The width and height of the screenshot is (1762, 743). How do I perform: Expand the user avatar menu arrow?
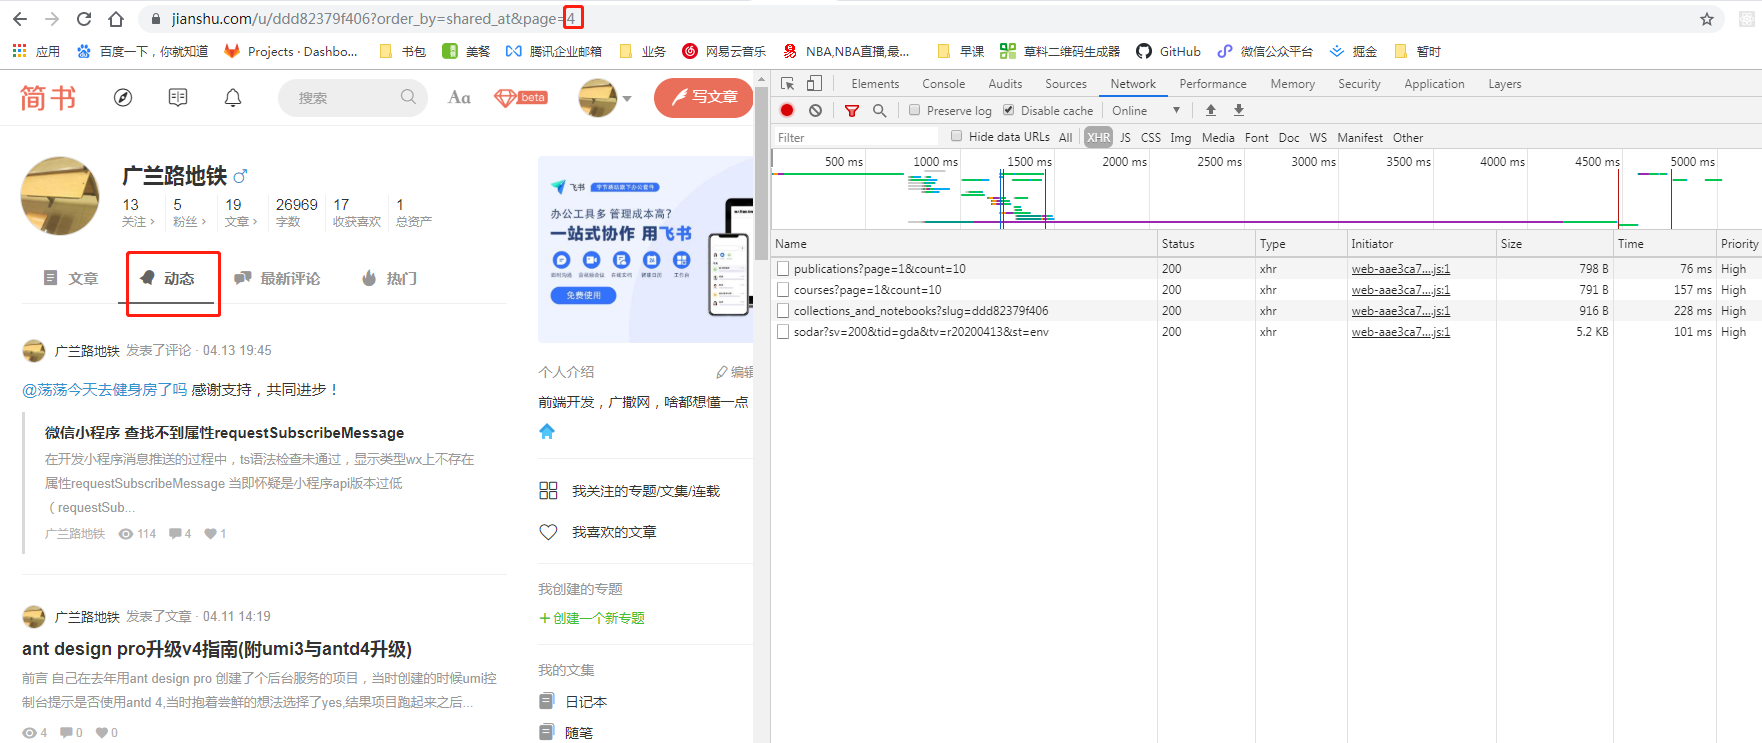627,98
